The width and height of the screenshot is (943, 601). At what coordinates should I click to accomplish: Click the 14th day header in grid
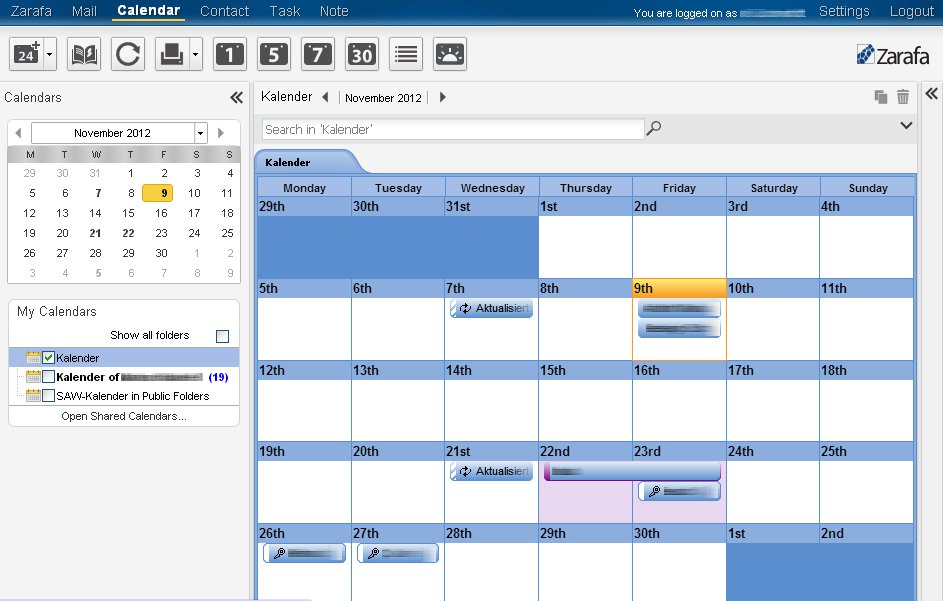coord(491,371)
